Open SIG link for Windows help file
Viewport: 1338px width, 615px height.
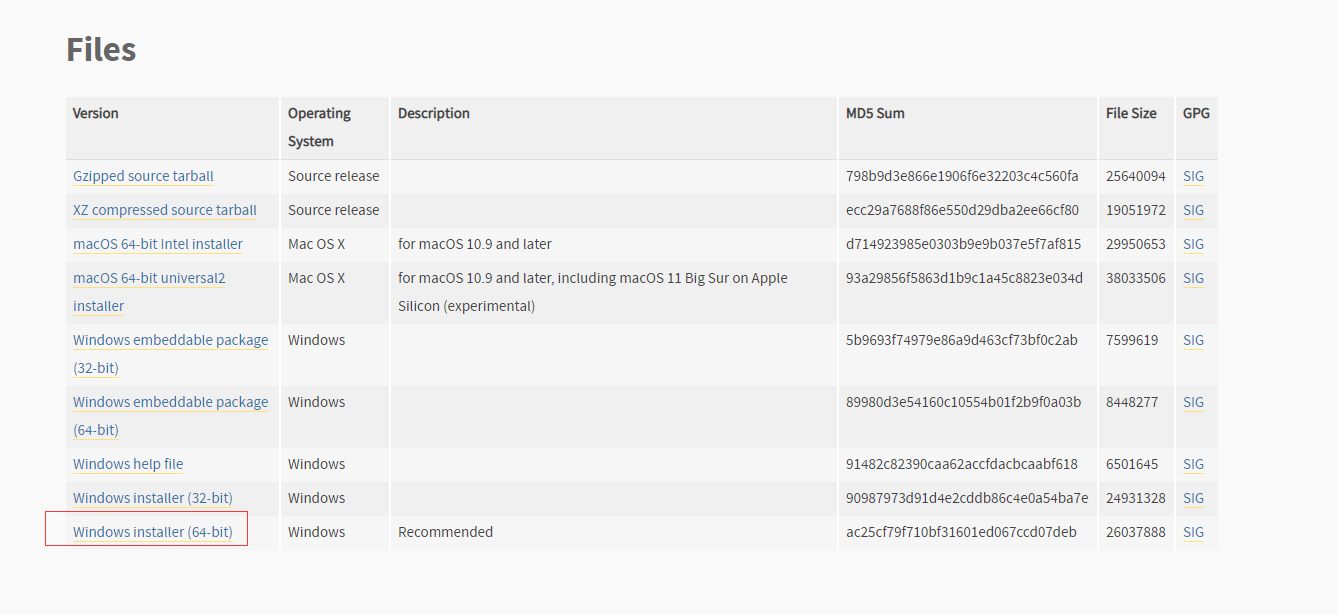click(x=1193, y=464)
